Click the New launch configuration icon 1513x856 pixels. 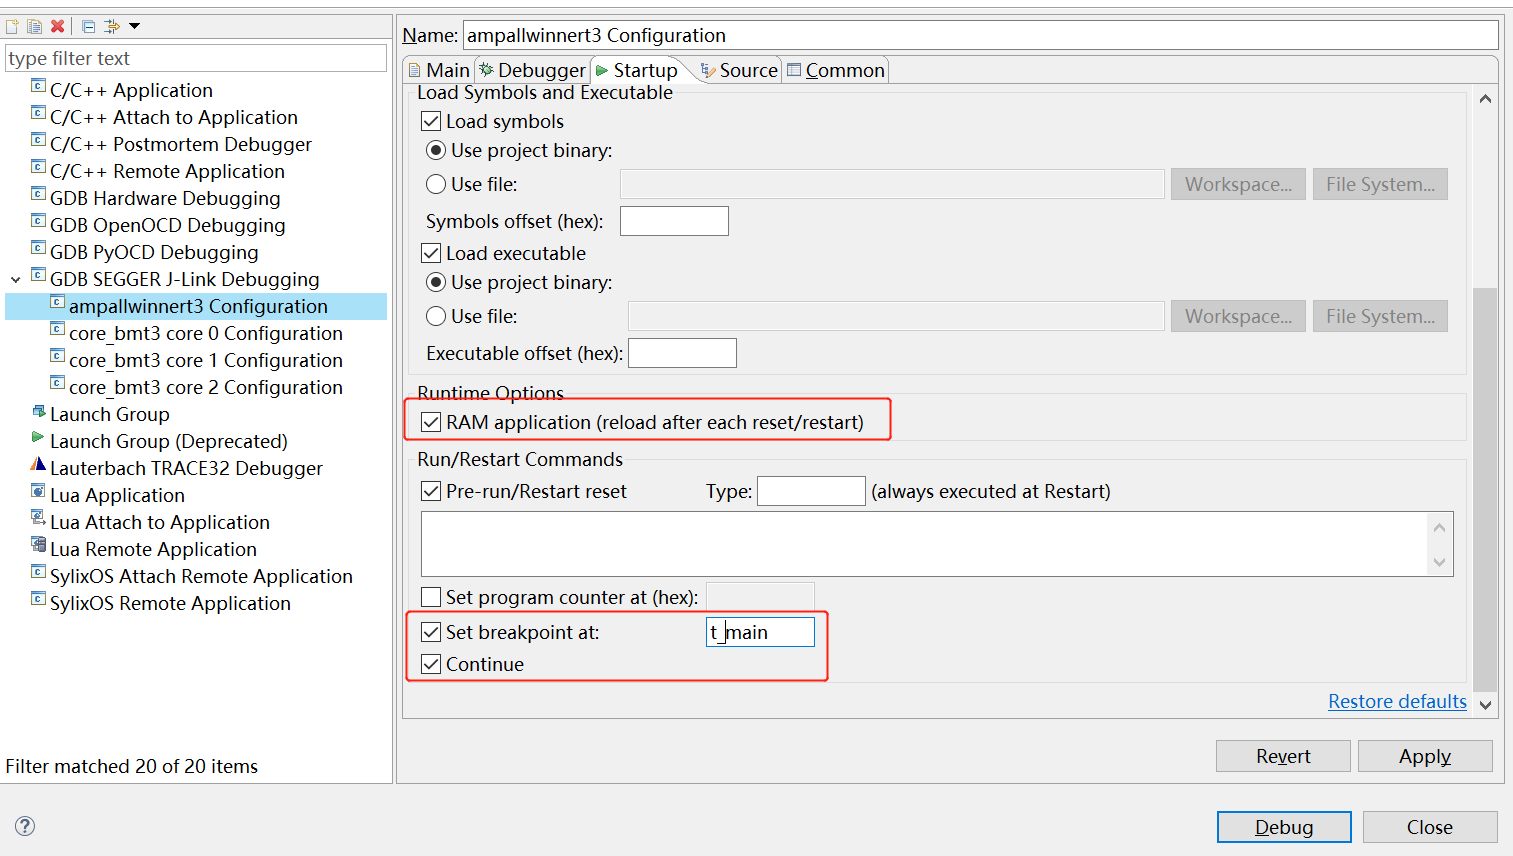(x=13, y=26)
